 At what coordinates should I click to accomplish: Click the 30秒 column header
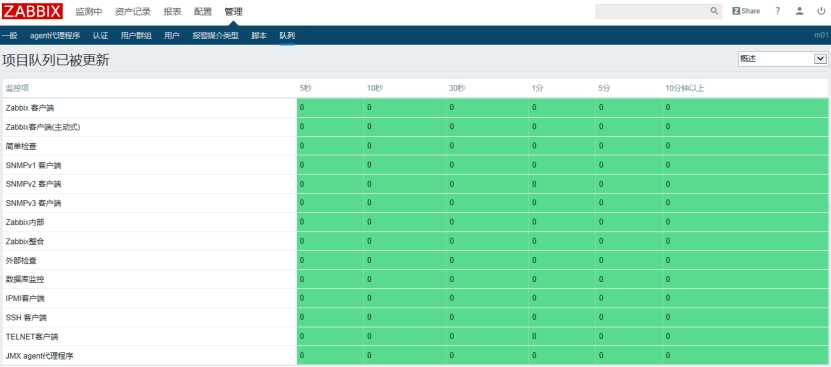[457, 89]
